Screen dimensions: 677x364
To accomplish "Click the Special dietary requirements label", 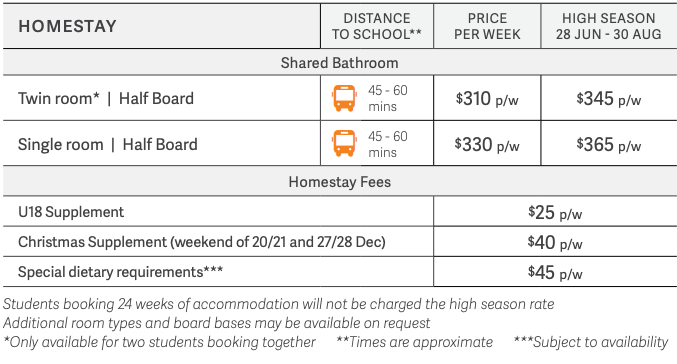I will [x=120, y=272].
